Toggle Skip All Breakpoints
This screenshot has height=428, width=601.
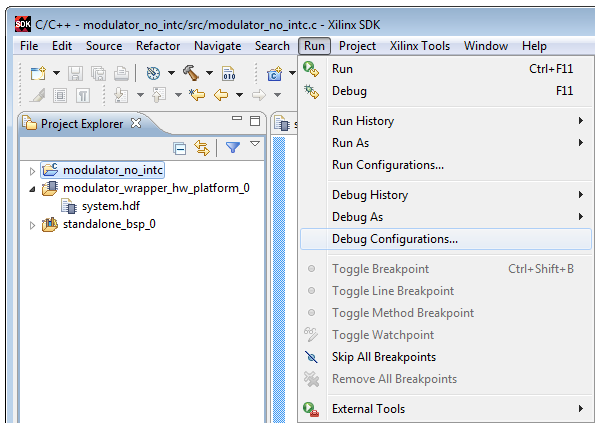[x=446, y=357]
